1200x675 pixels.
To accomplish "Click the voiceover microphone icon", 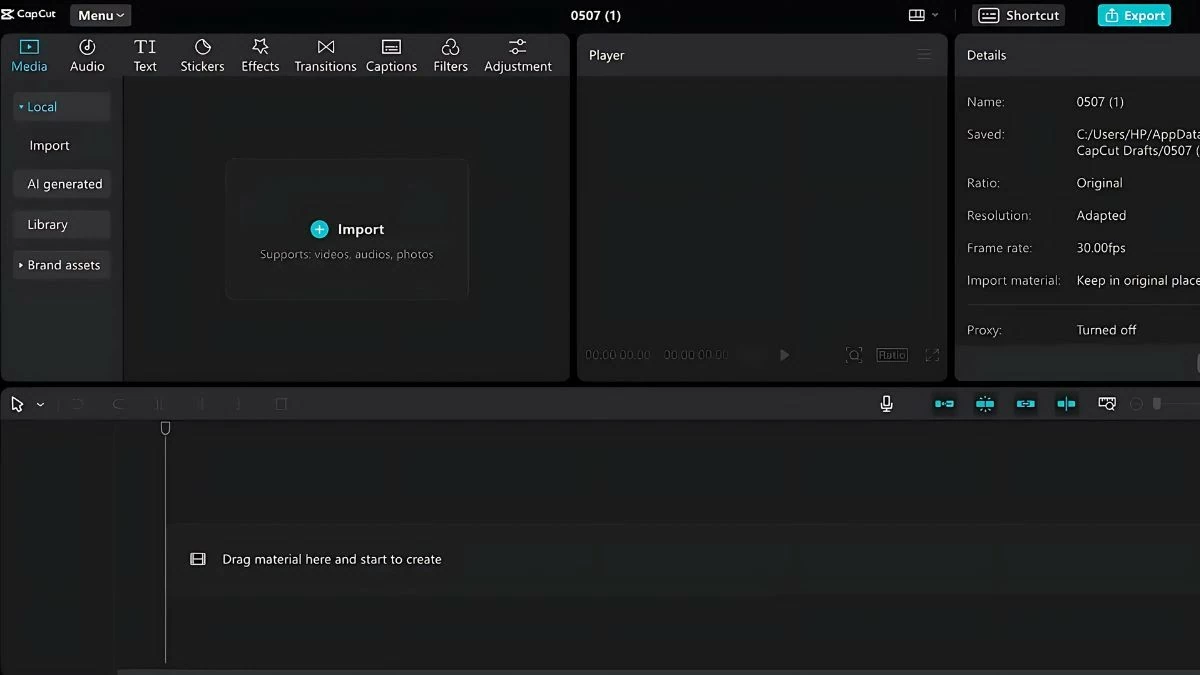I will point(886,403).
